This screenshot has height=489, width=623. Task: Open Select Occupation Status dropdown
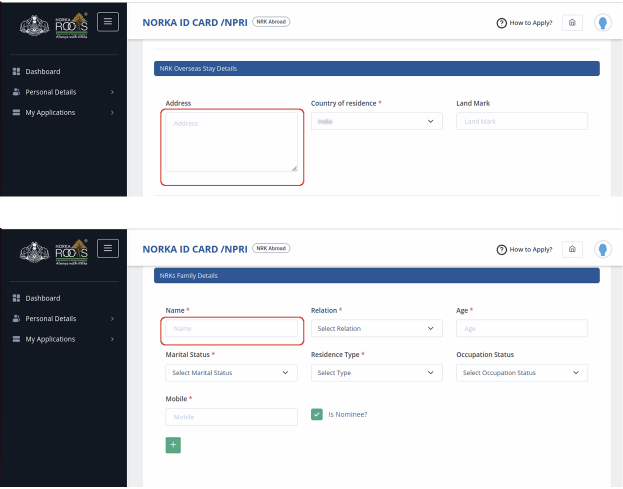(x=522, y=373)
